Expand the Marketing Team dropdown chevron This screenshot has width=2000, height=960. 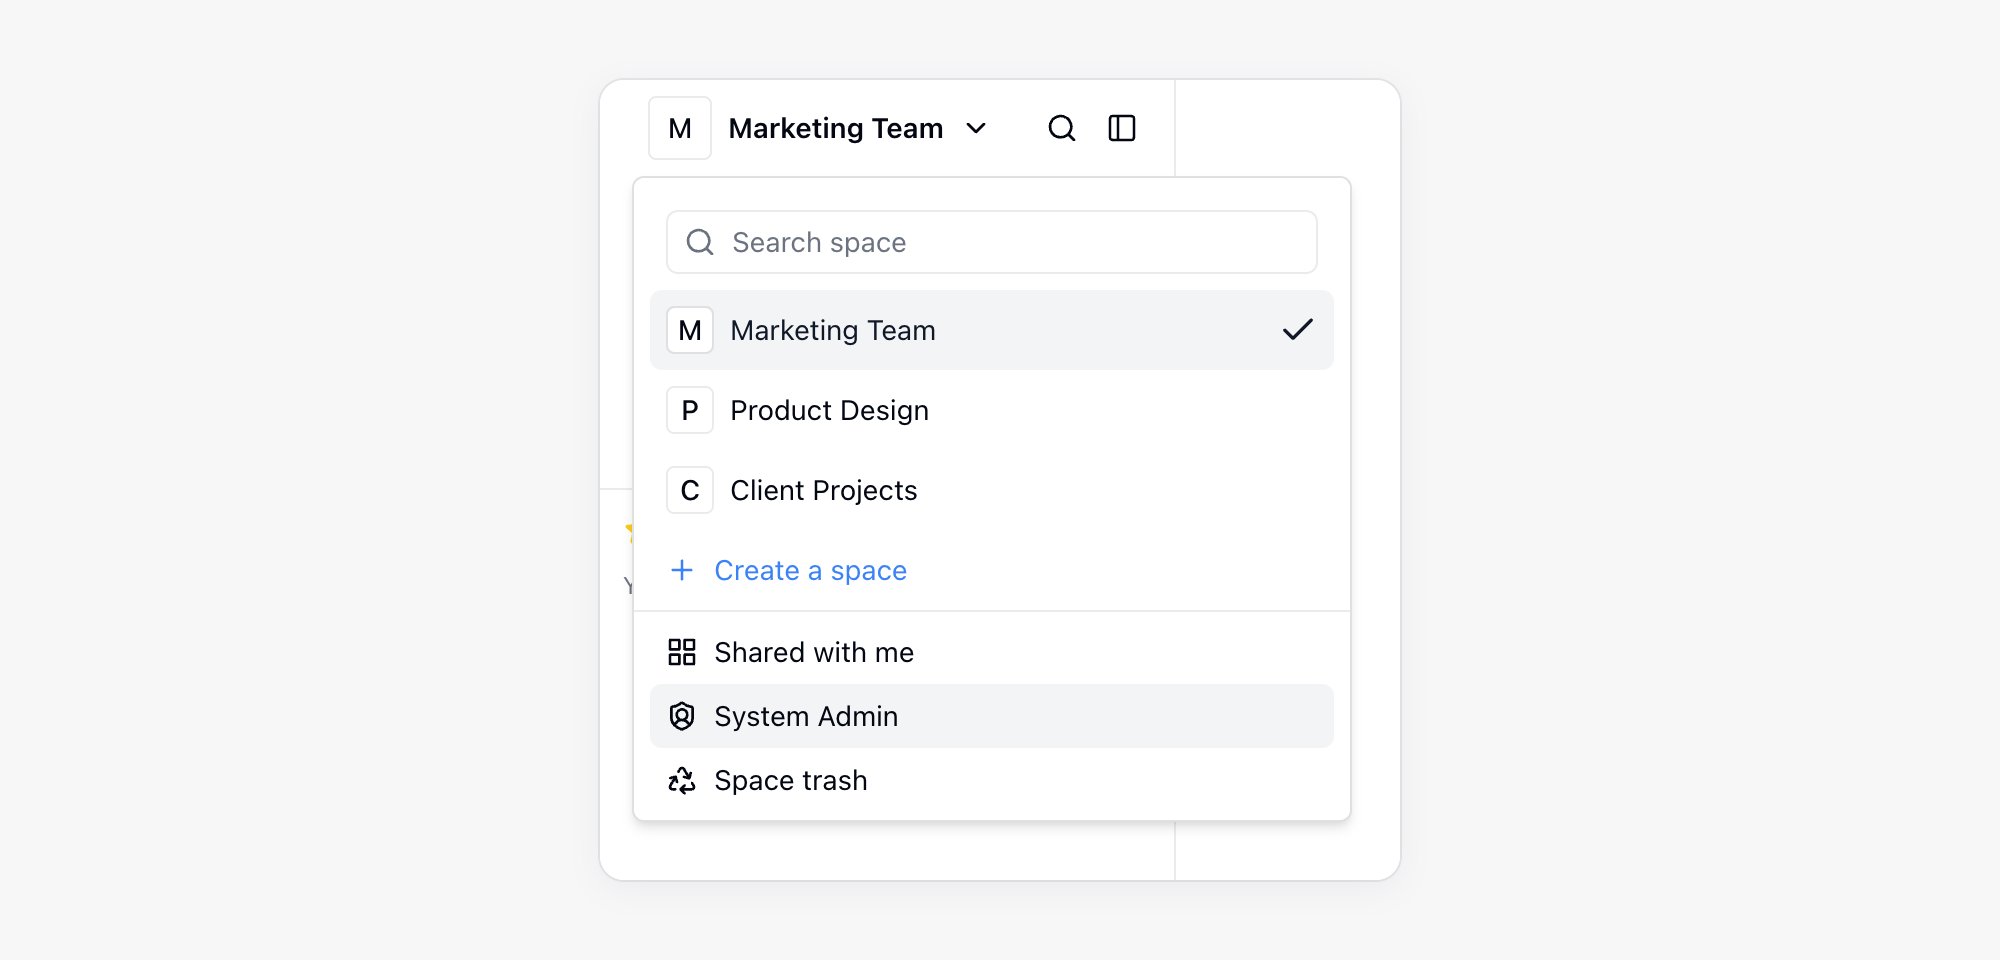976,128
